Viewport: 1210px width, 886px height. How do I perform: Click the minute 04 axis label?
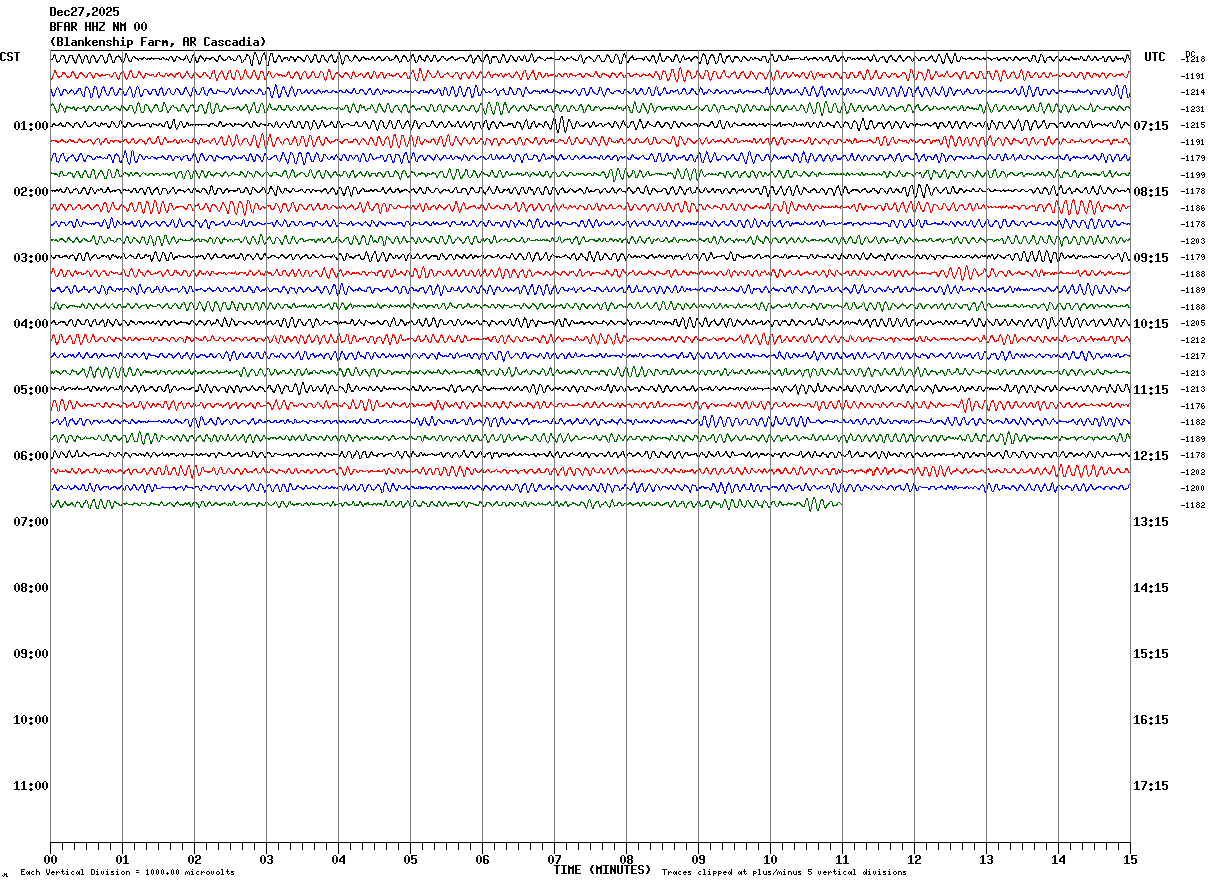(338, 859)
